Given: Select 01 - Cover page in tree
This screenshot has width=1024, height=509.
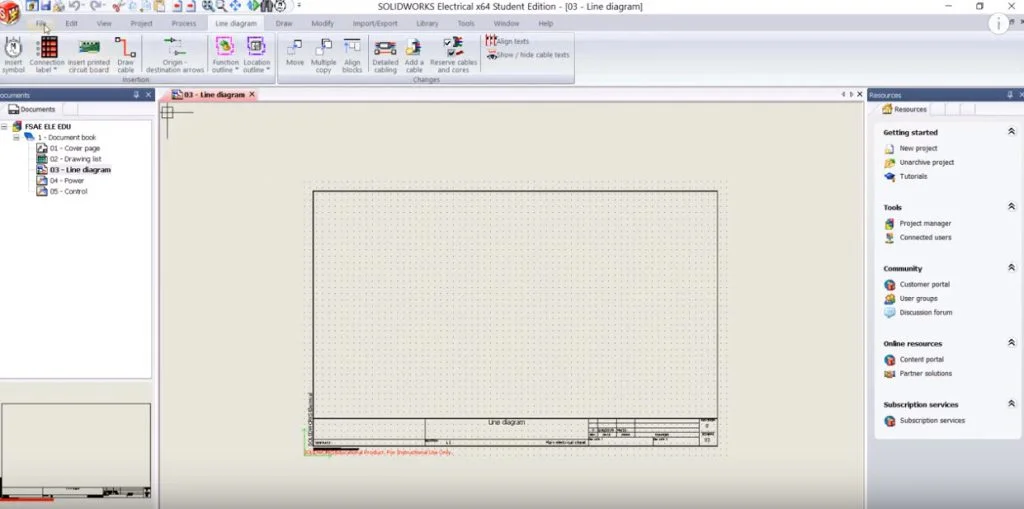Looking at the screenshot, I should click(68, 148).
